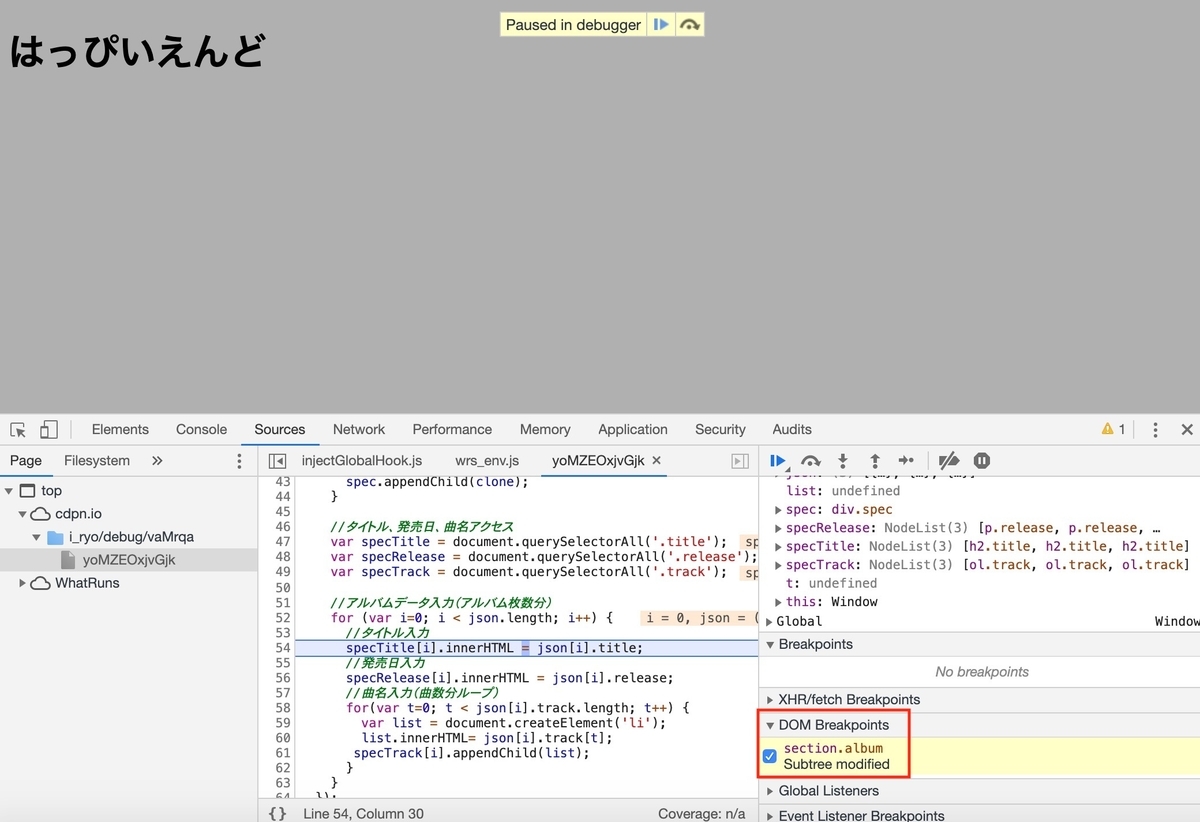Collapse the i_ryo/debug/vaMrqa folder
The image size is (1200, 822).
pyautogui.click(x=36, y=537)
